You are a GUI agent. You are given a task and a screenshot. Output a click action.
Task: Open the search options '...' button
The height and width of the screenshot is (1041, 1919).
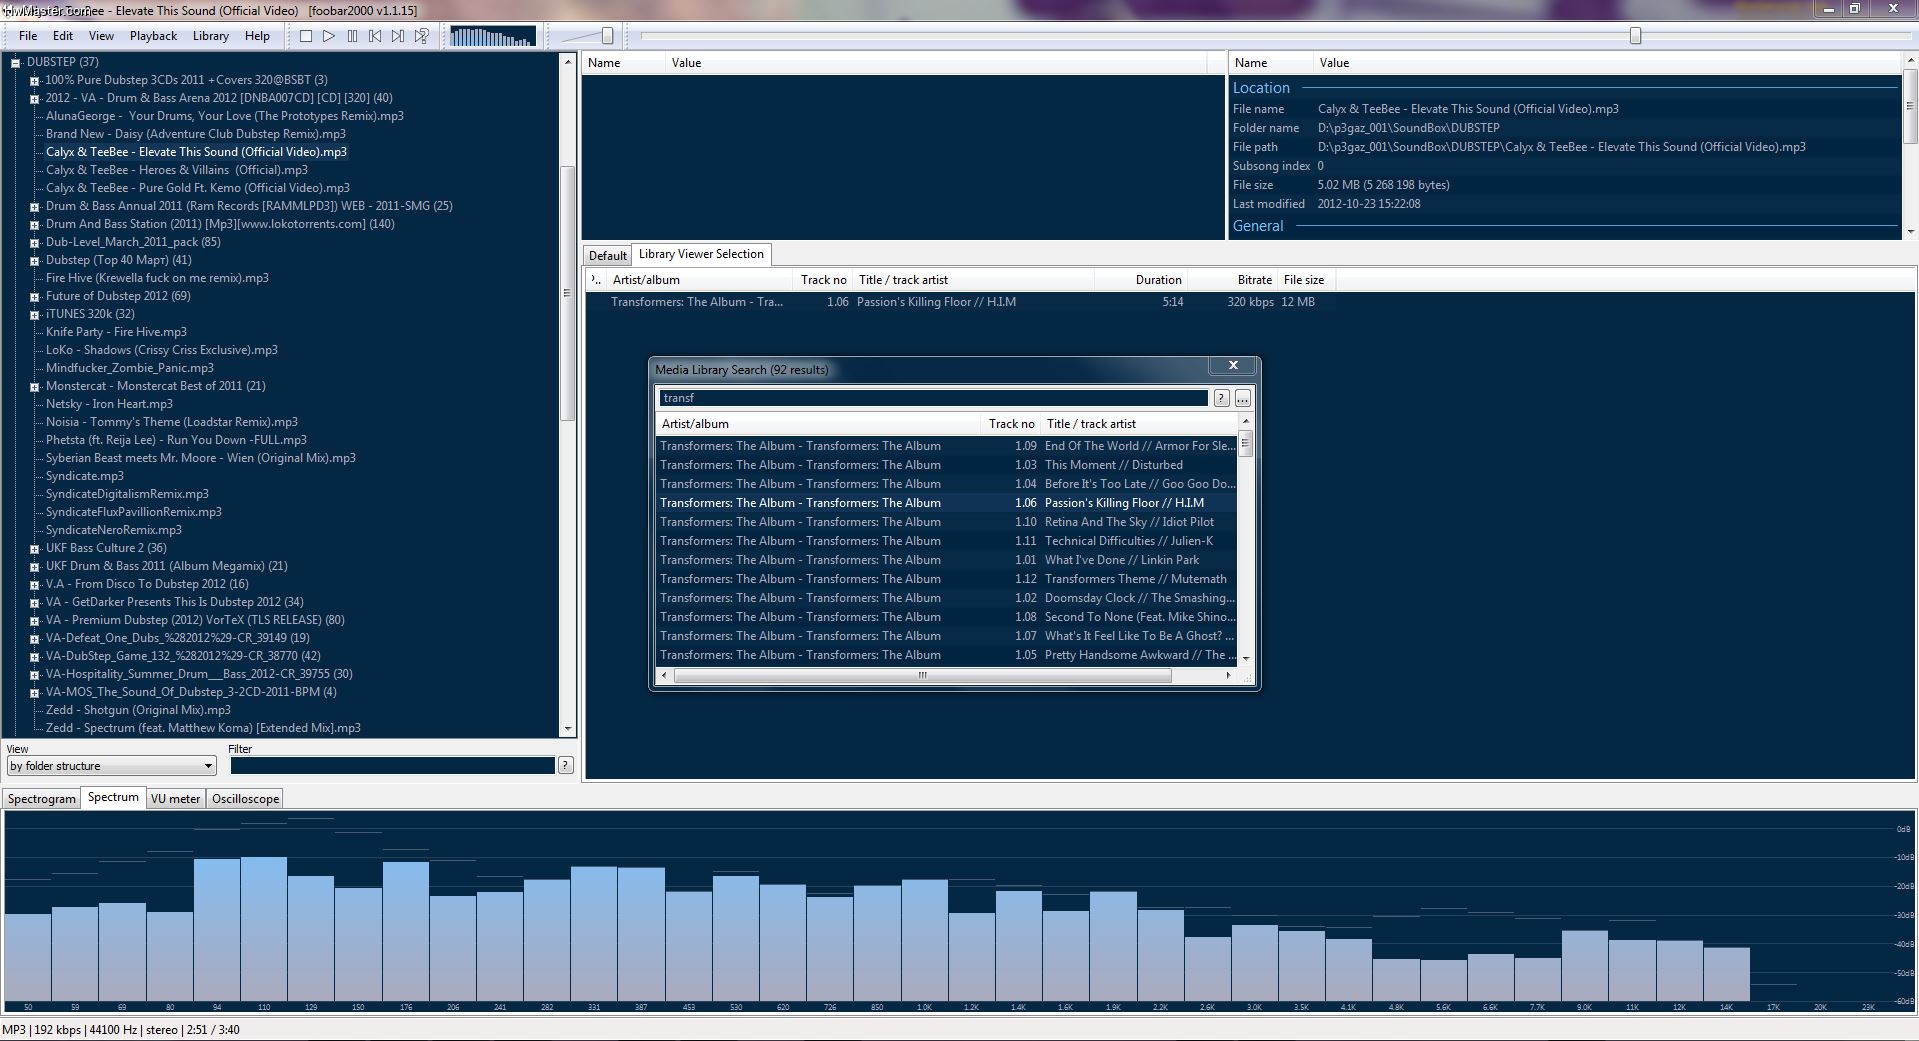coord(1242,399)
